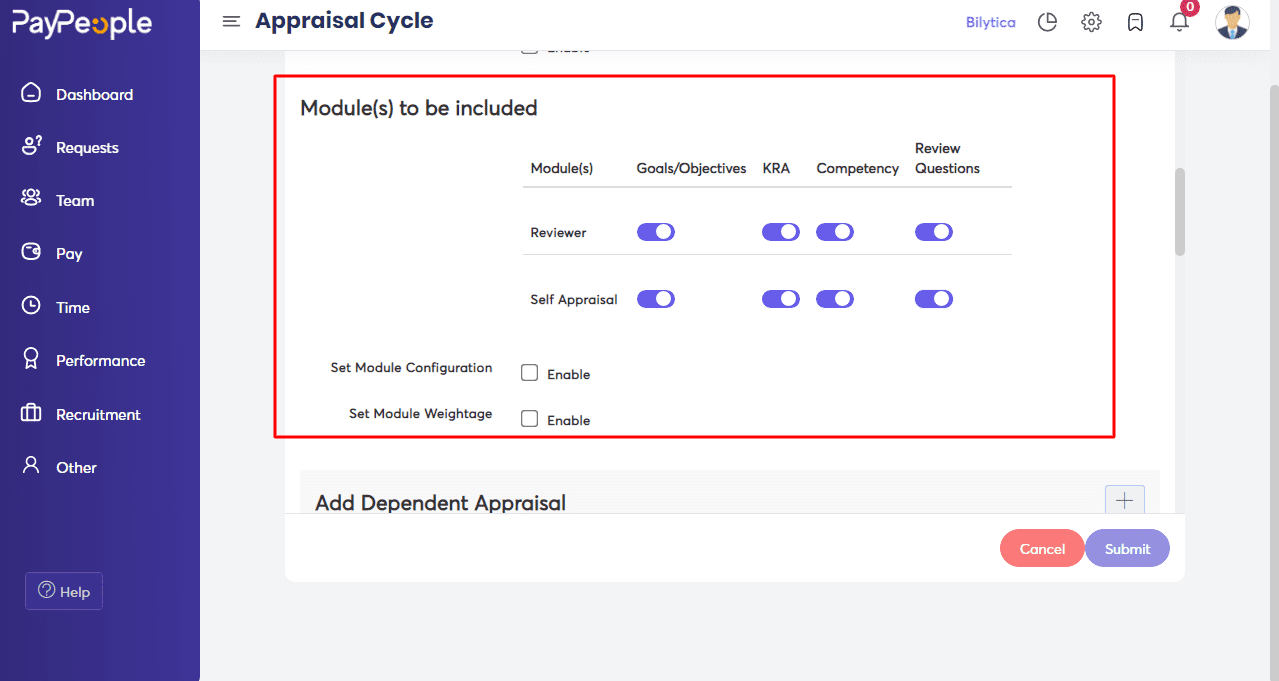Image resolution: width=1279 pixels, height=681 pixels.
Task: Enable the Set Module Configuration checkbox
Action: pyautogui.click(x=530, y=373)
